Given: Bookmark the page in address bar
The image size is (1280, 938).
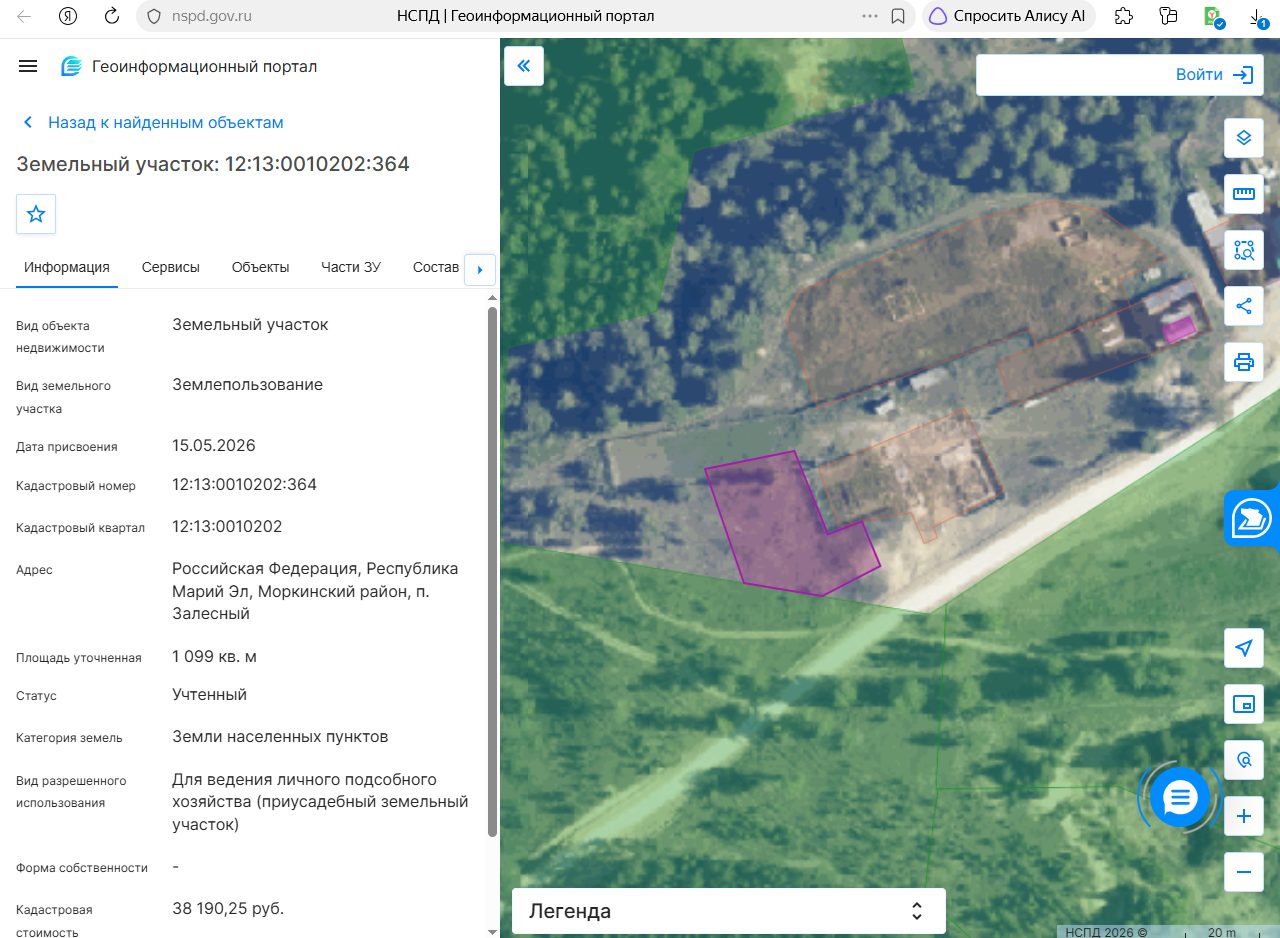Looking at the screenshot, I should [898, 16].
